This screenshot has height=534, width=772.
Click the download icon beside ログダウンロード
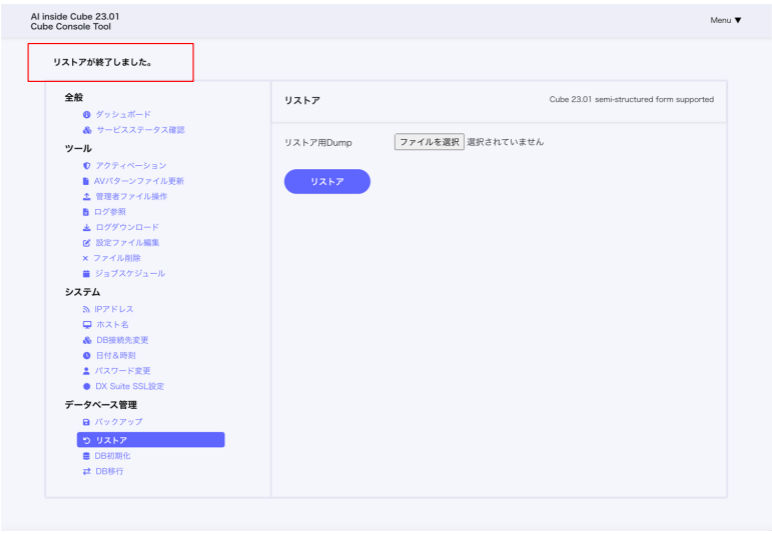point(87,227)
